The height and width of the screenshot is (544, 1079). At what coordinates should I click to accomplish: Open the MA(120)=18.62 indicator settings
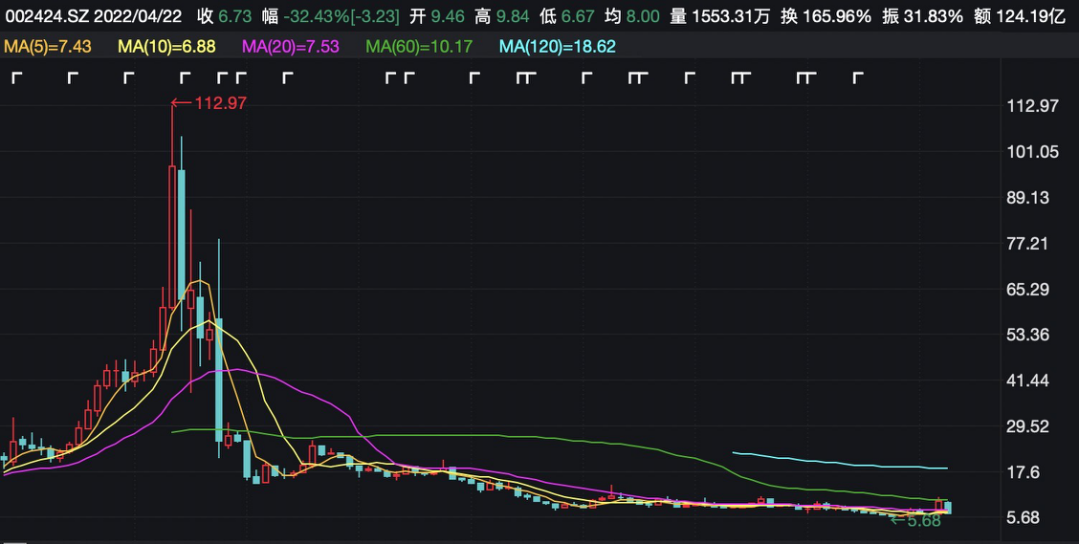(x=557, y=46)
